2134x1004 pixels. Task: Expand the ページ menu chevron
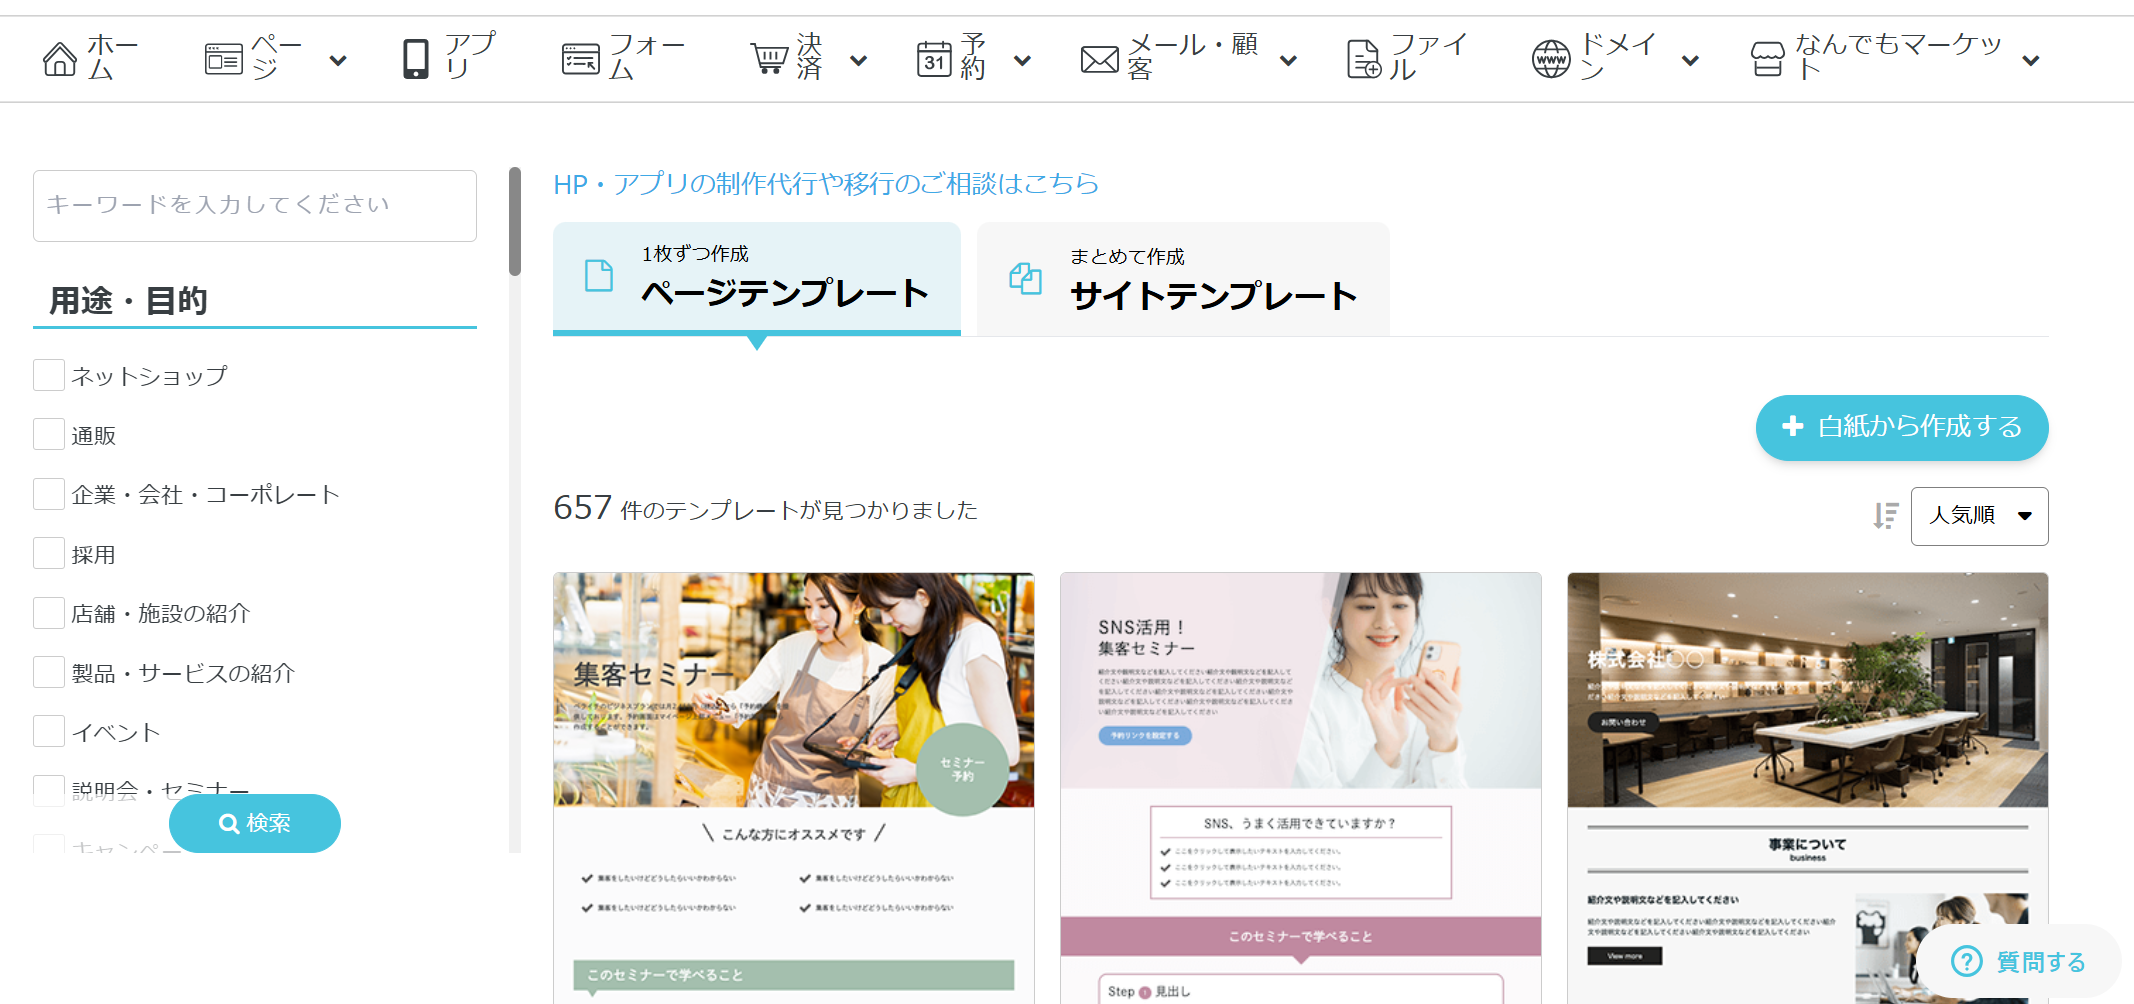[x=338, y=61]
